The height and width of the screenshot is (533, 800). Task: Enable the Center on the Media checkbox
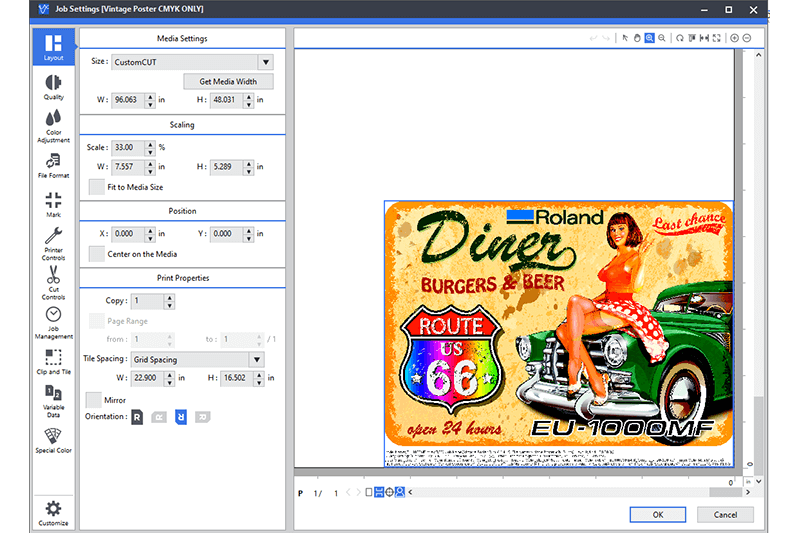(97, 254)
